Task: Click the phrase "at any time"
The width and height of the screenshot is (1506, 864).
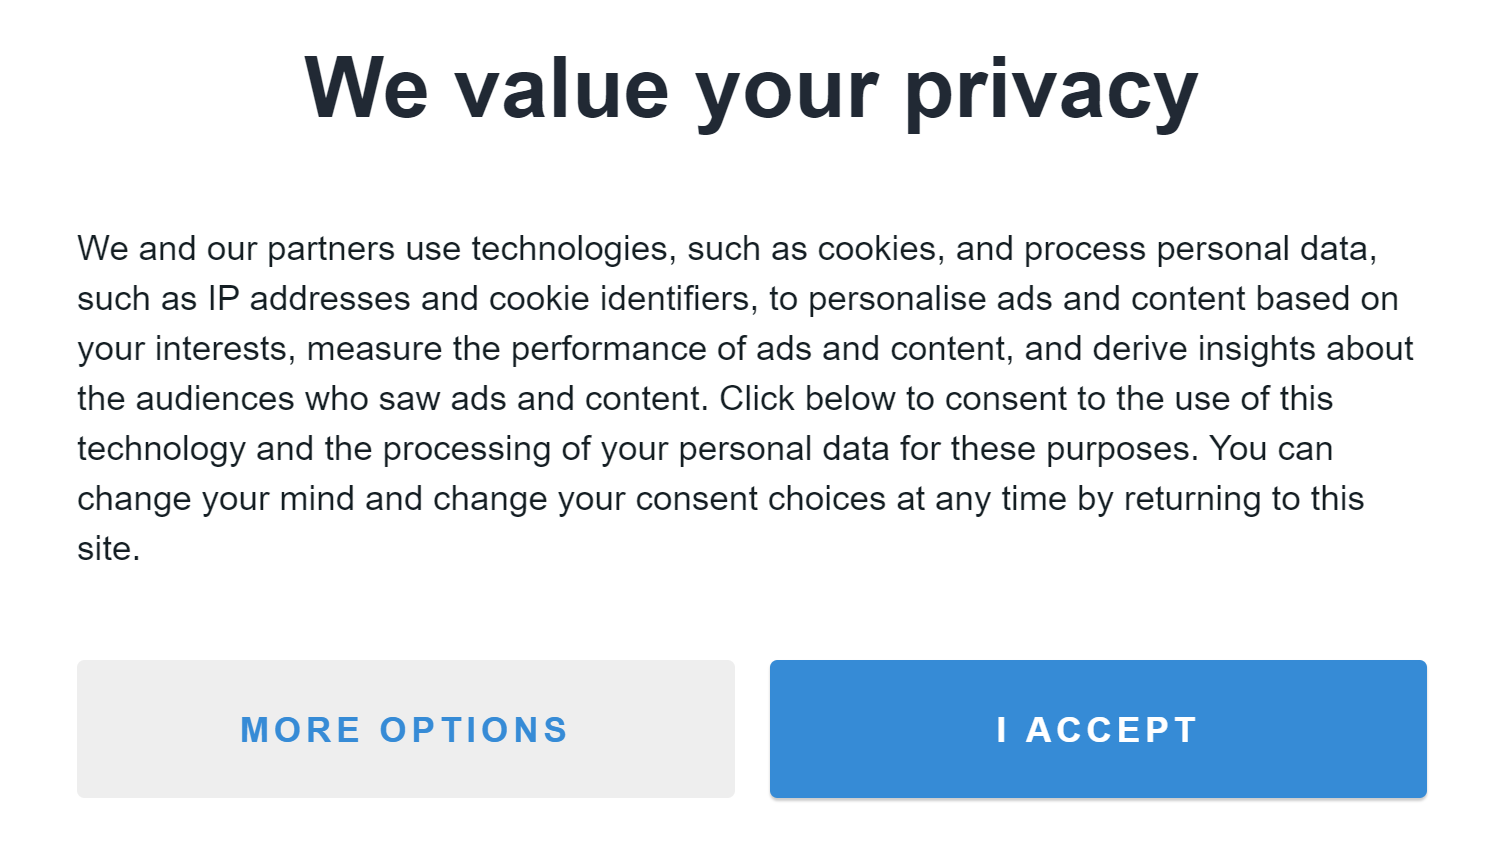Action: [x=981, y=499]
